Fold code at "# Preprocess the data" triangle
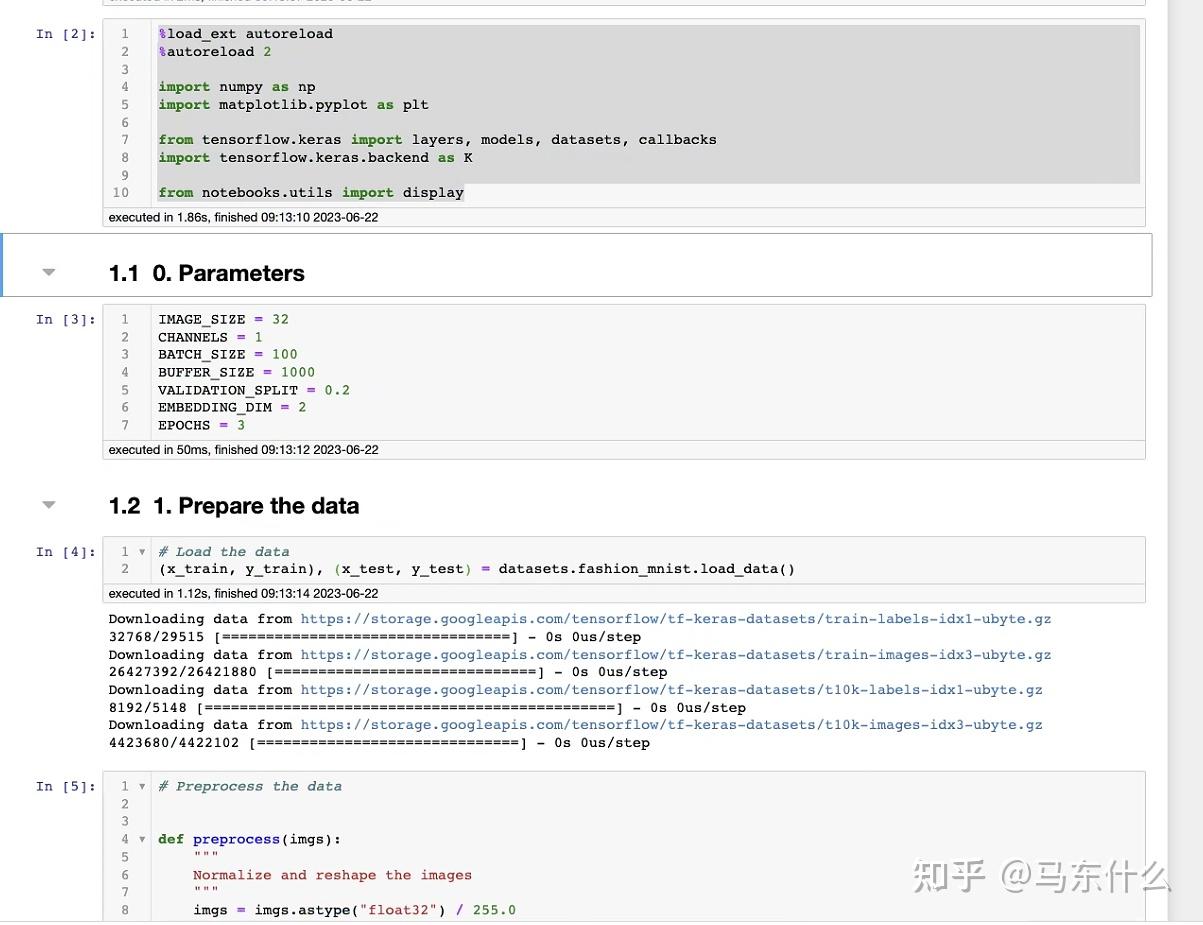This screenshot has height=925, width=1203. tap(142, 787)
